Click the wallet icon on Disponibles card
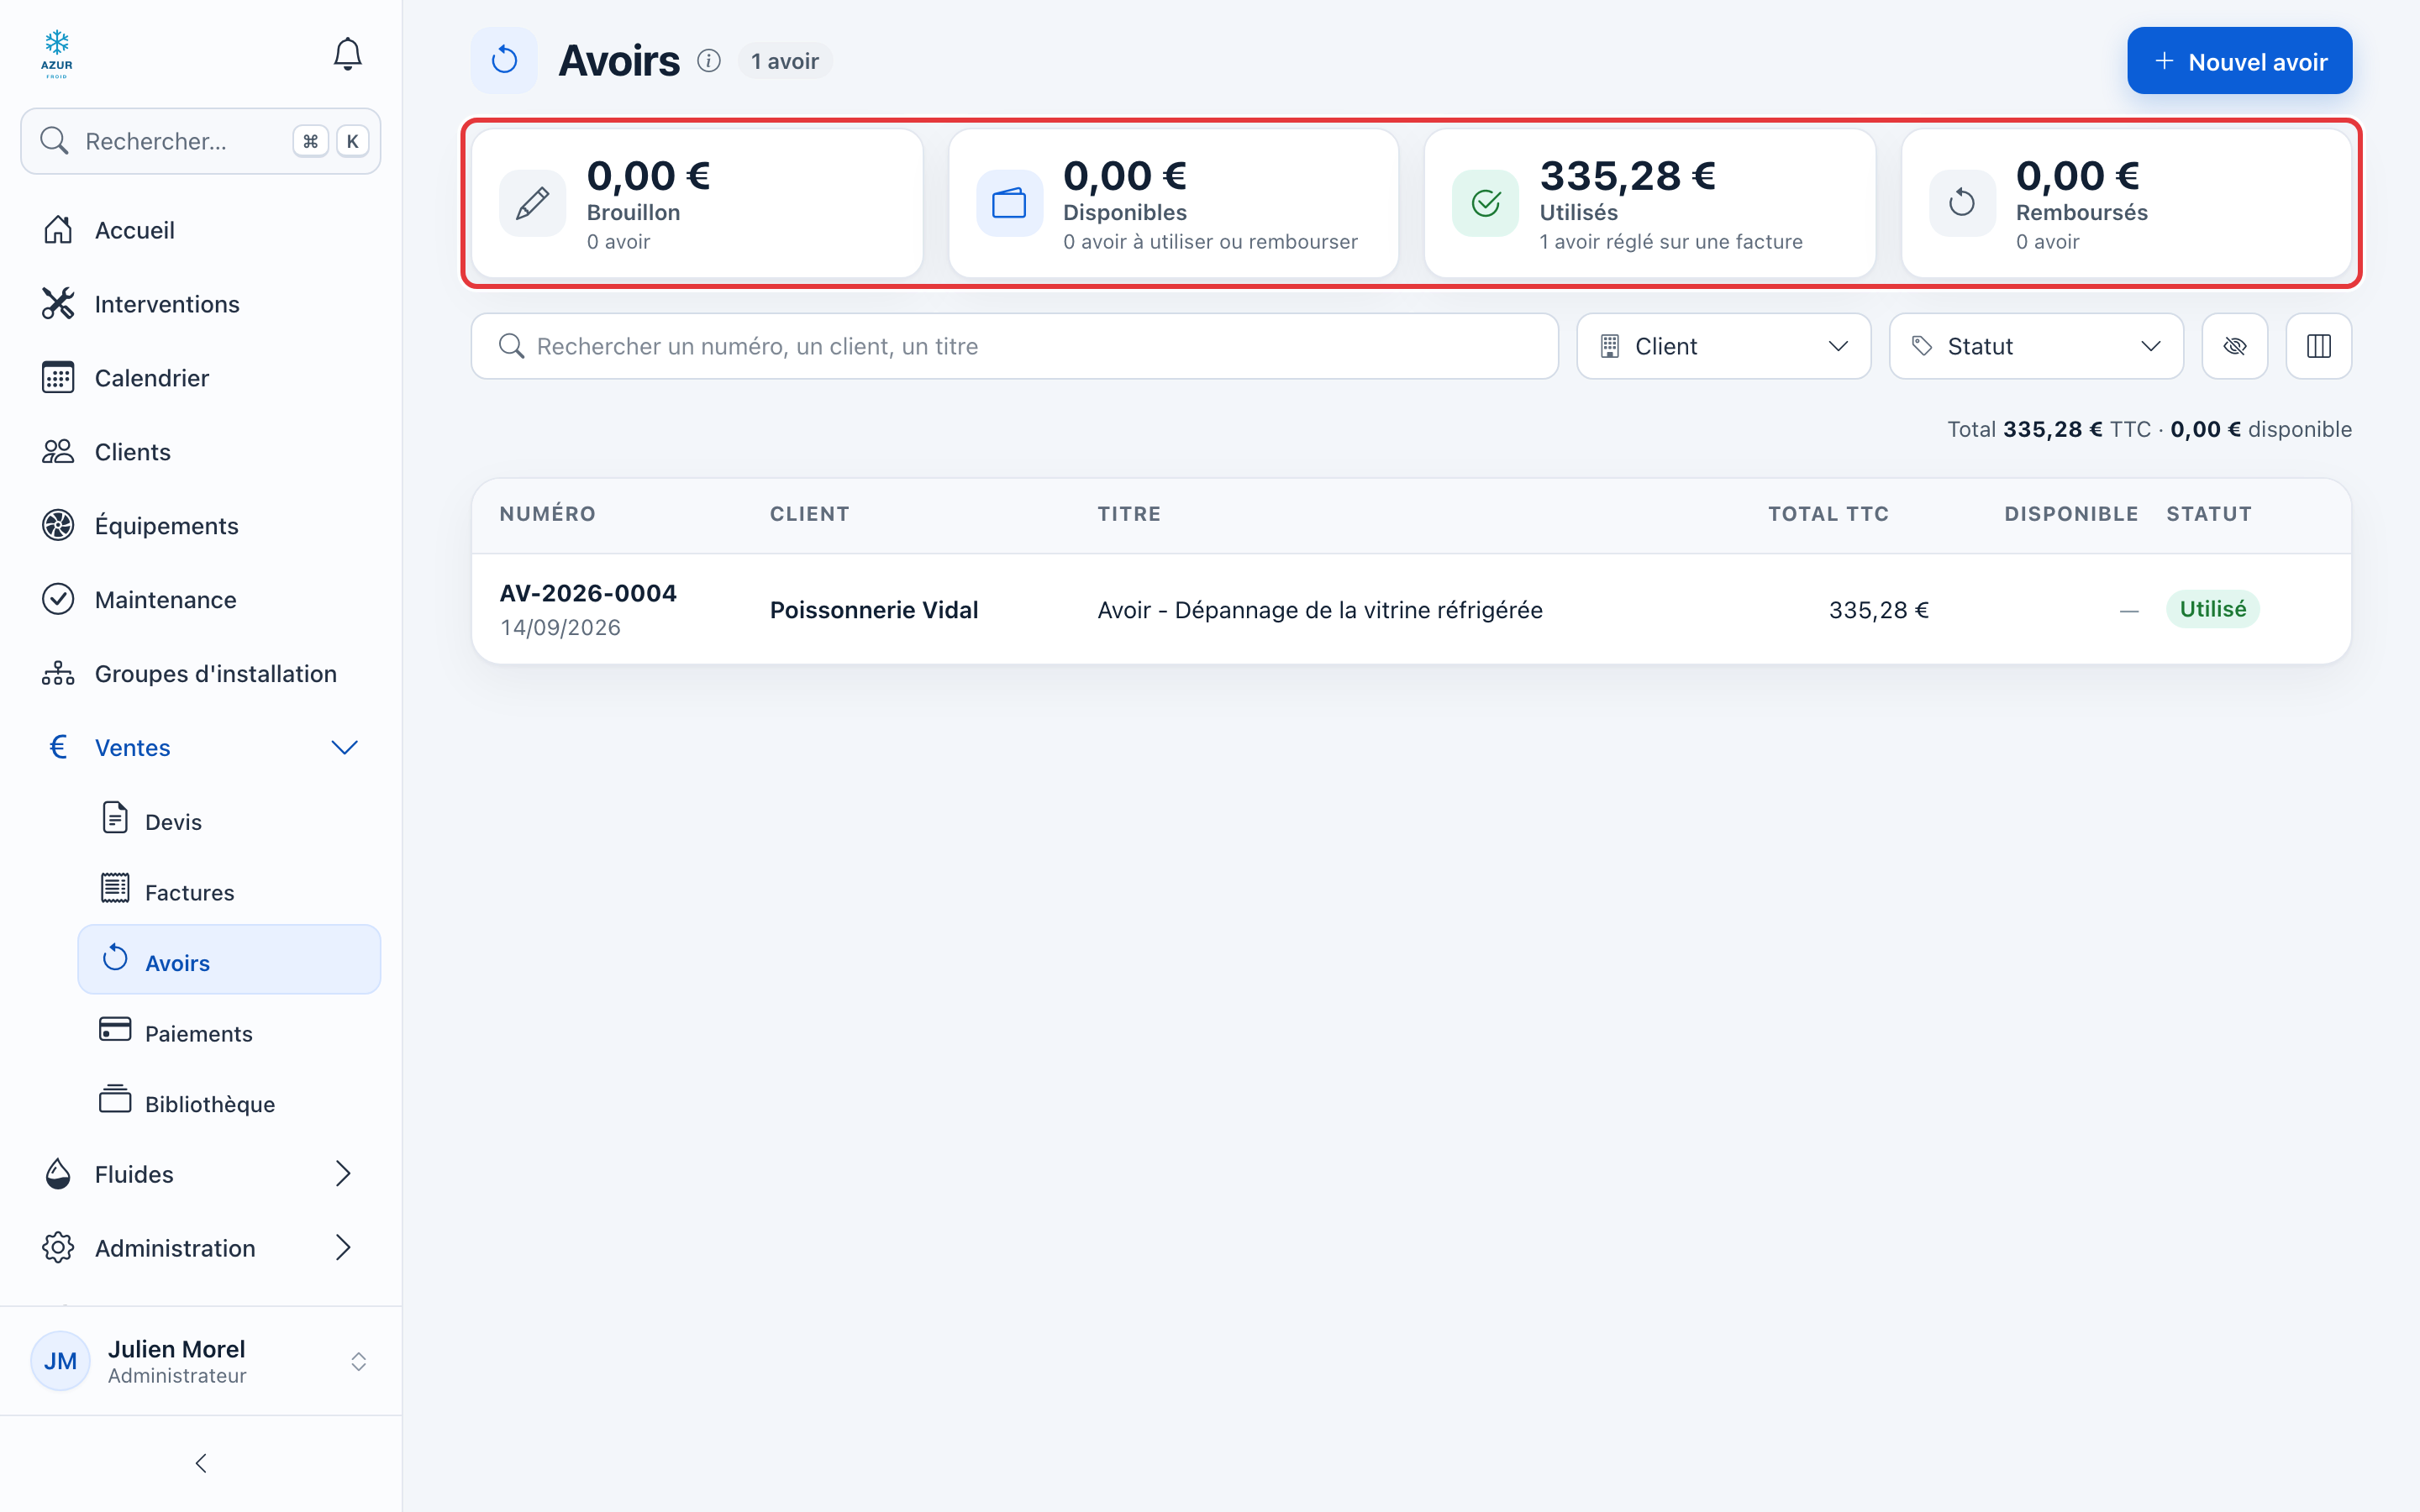2420x1512 pixels. pyautogui.click(x=1009, y=203)
